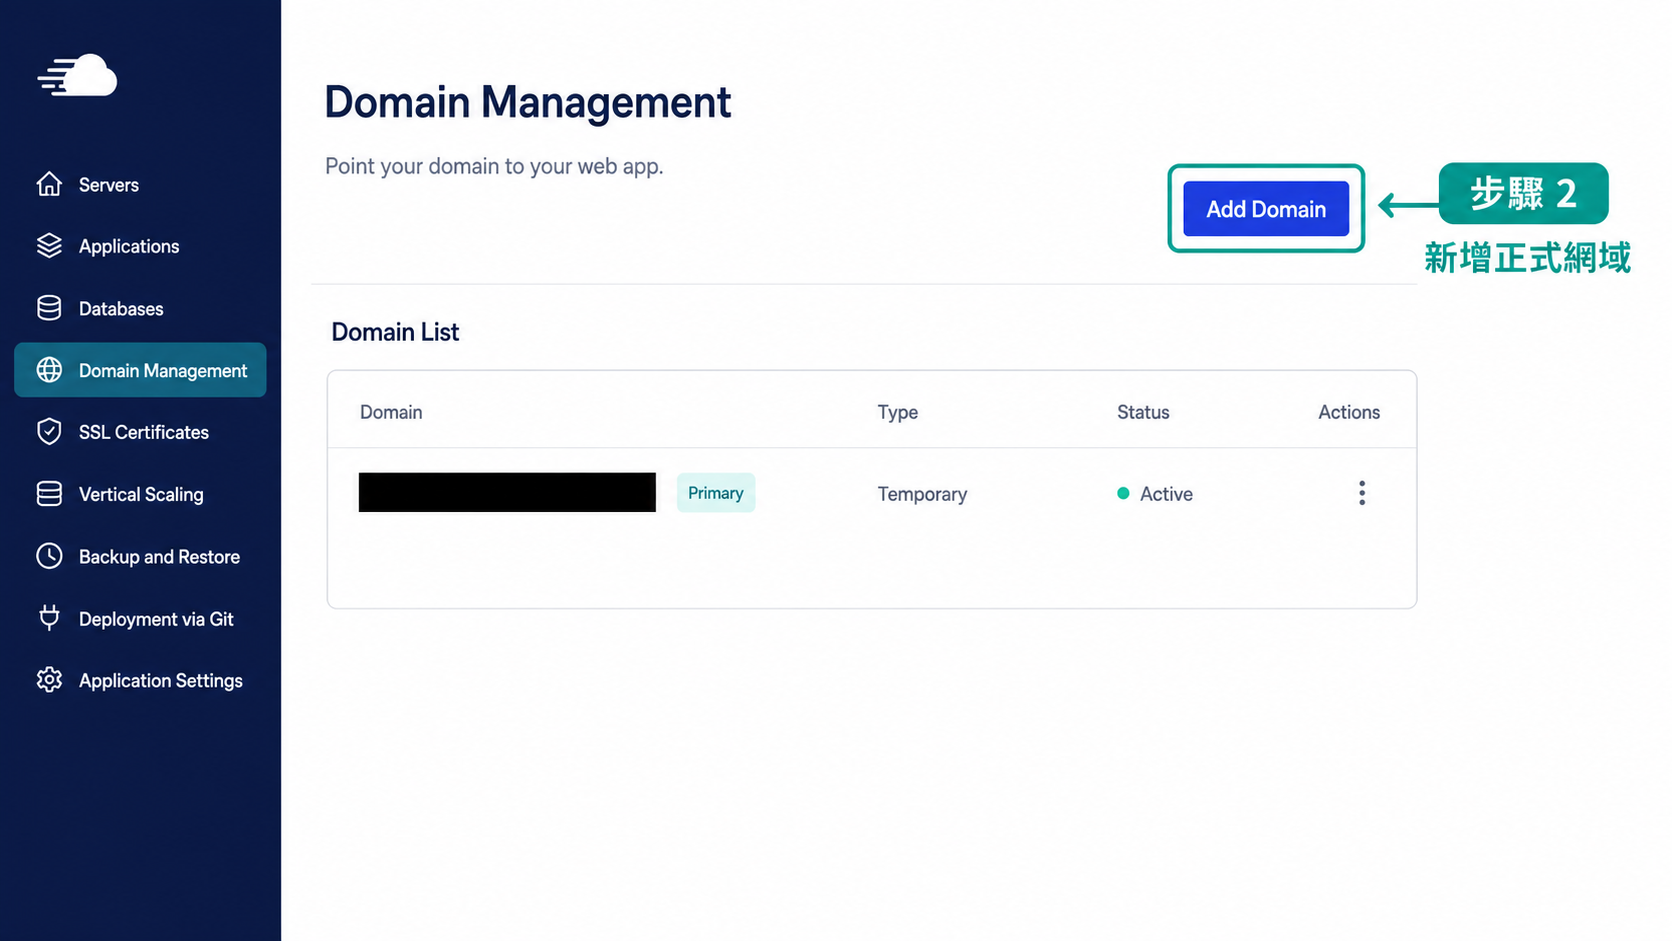Click the Domain column header
The width and height of the screenshot is (1672, 941).
pyautogui.click(x=391, y=412)
